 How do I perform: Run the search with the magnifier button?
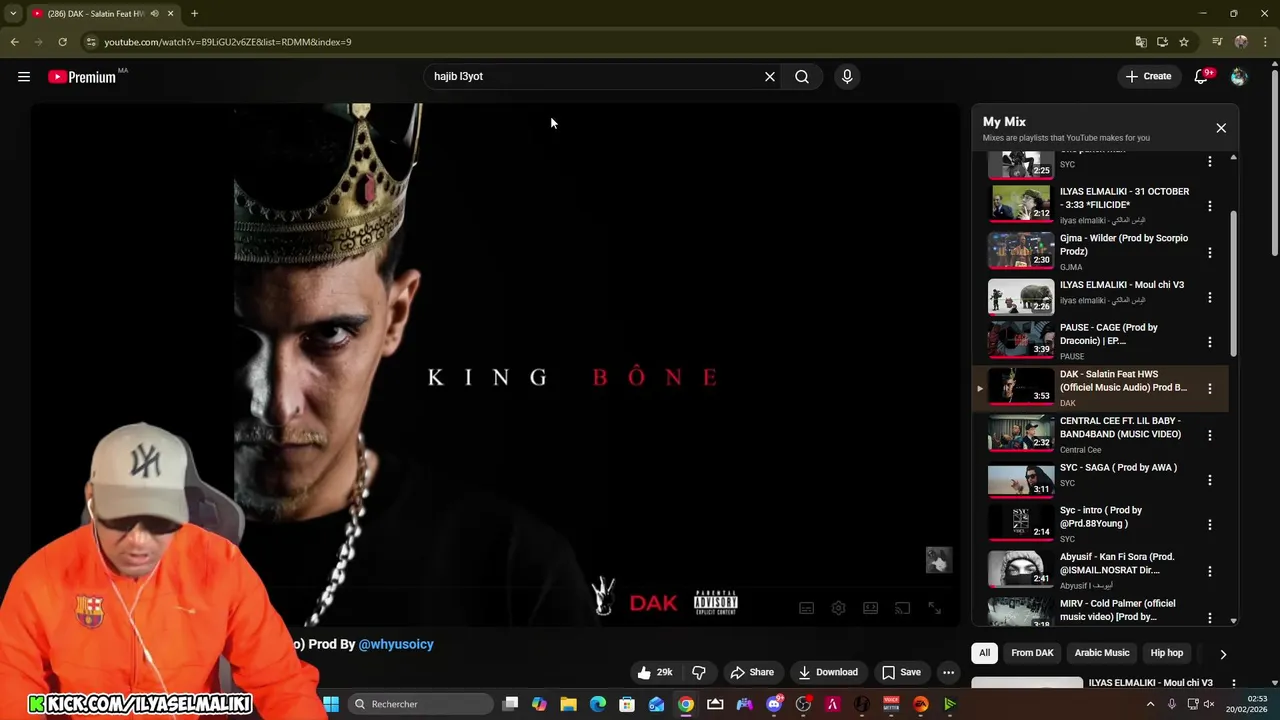pos(802,77)
